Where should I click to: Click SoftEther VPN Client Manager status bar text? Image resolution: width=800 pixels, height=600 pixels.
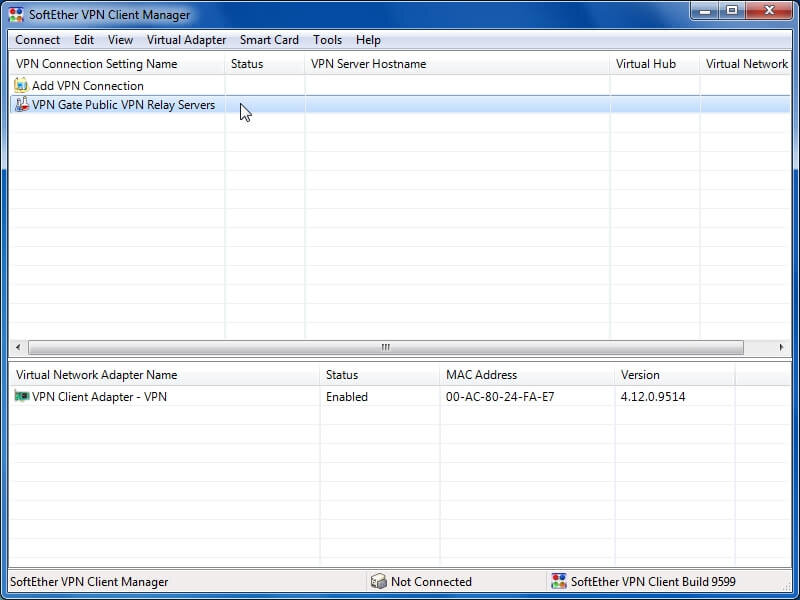(x=89, y=582)
